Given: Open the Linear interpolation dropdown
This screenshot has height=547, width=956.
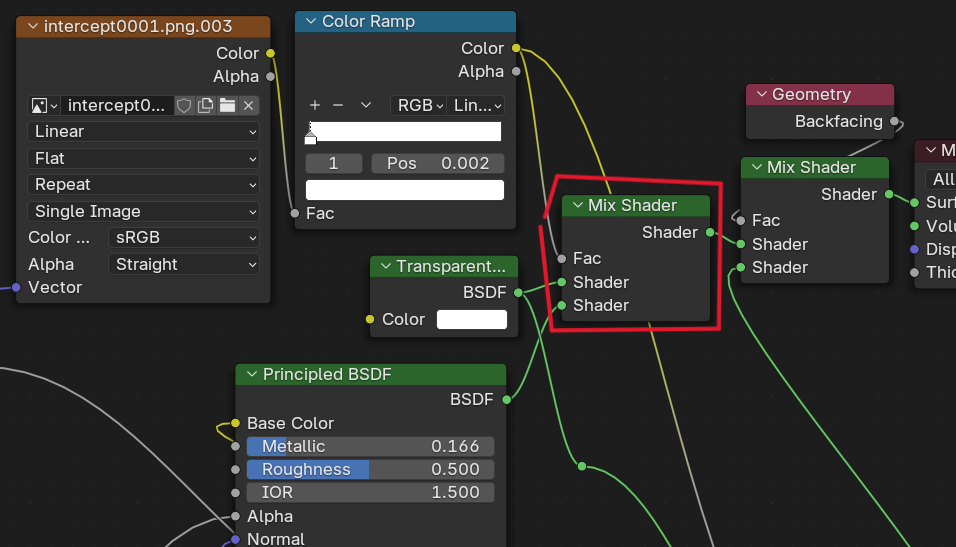Looking at the screenshot, I should pos(143,132).
